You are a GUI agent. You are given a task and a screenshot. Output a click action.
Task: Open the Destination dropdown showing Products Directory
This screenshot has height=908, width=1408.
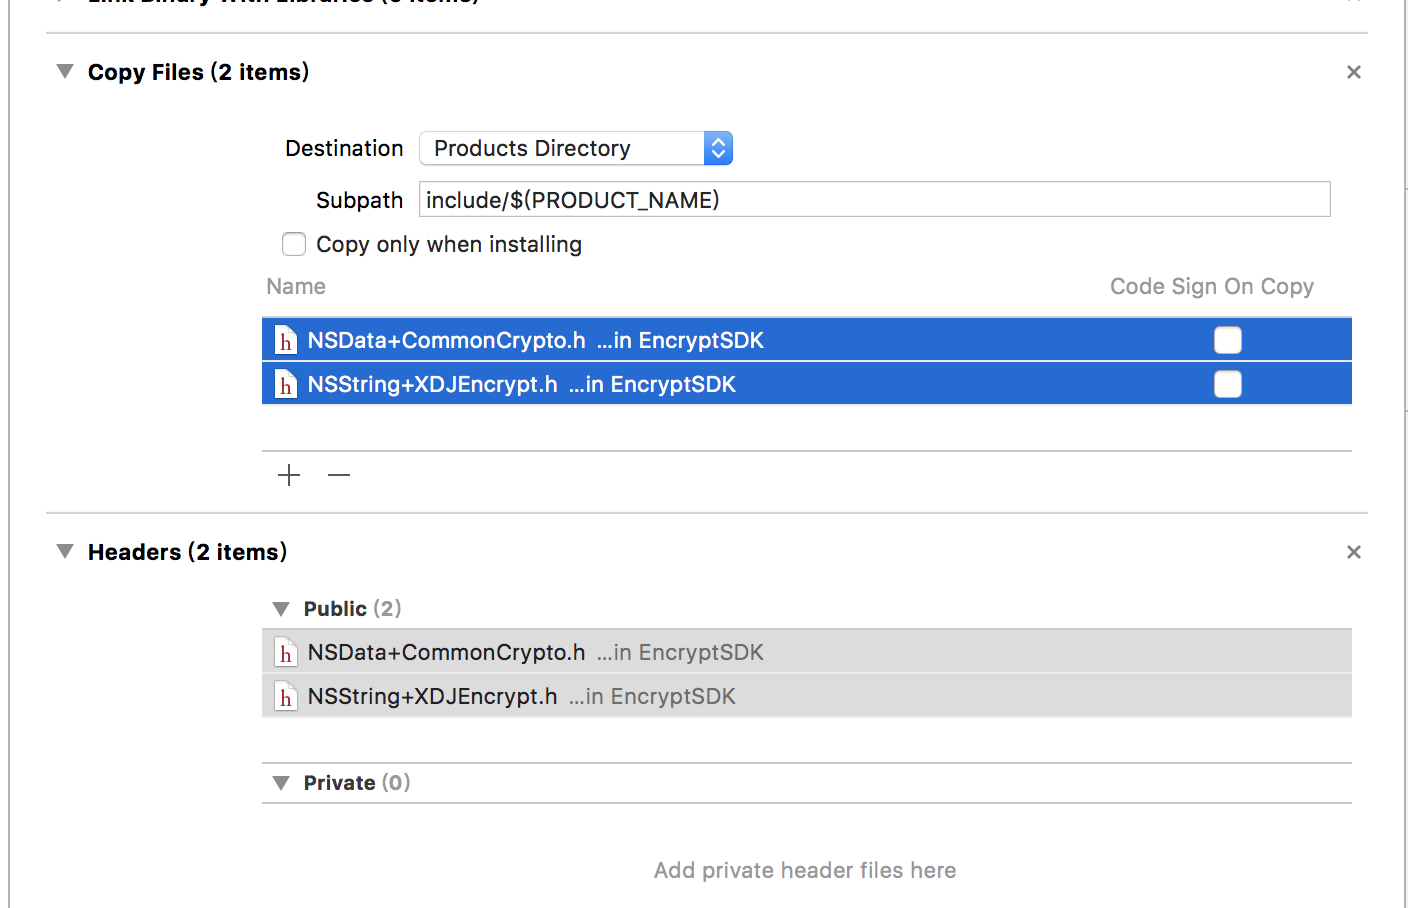click(576, 148)
